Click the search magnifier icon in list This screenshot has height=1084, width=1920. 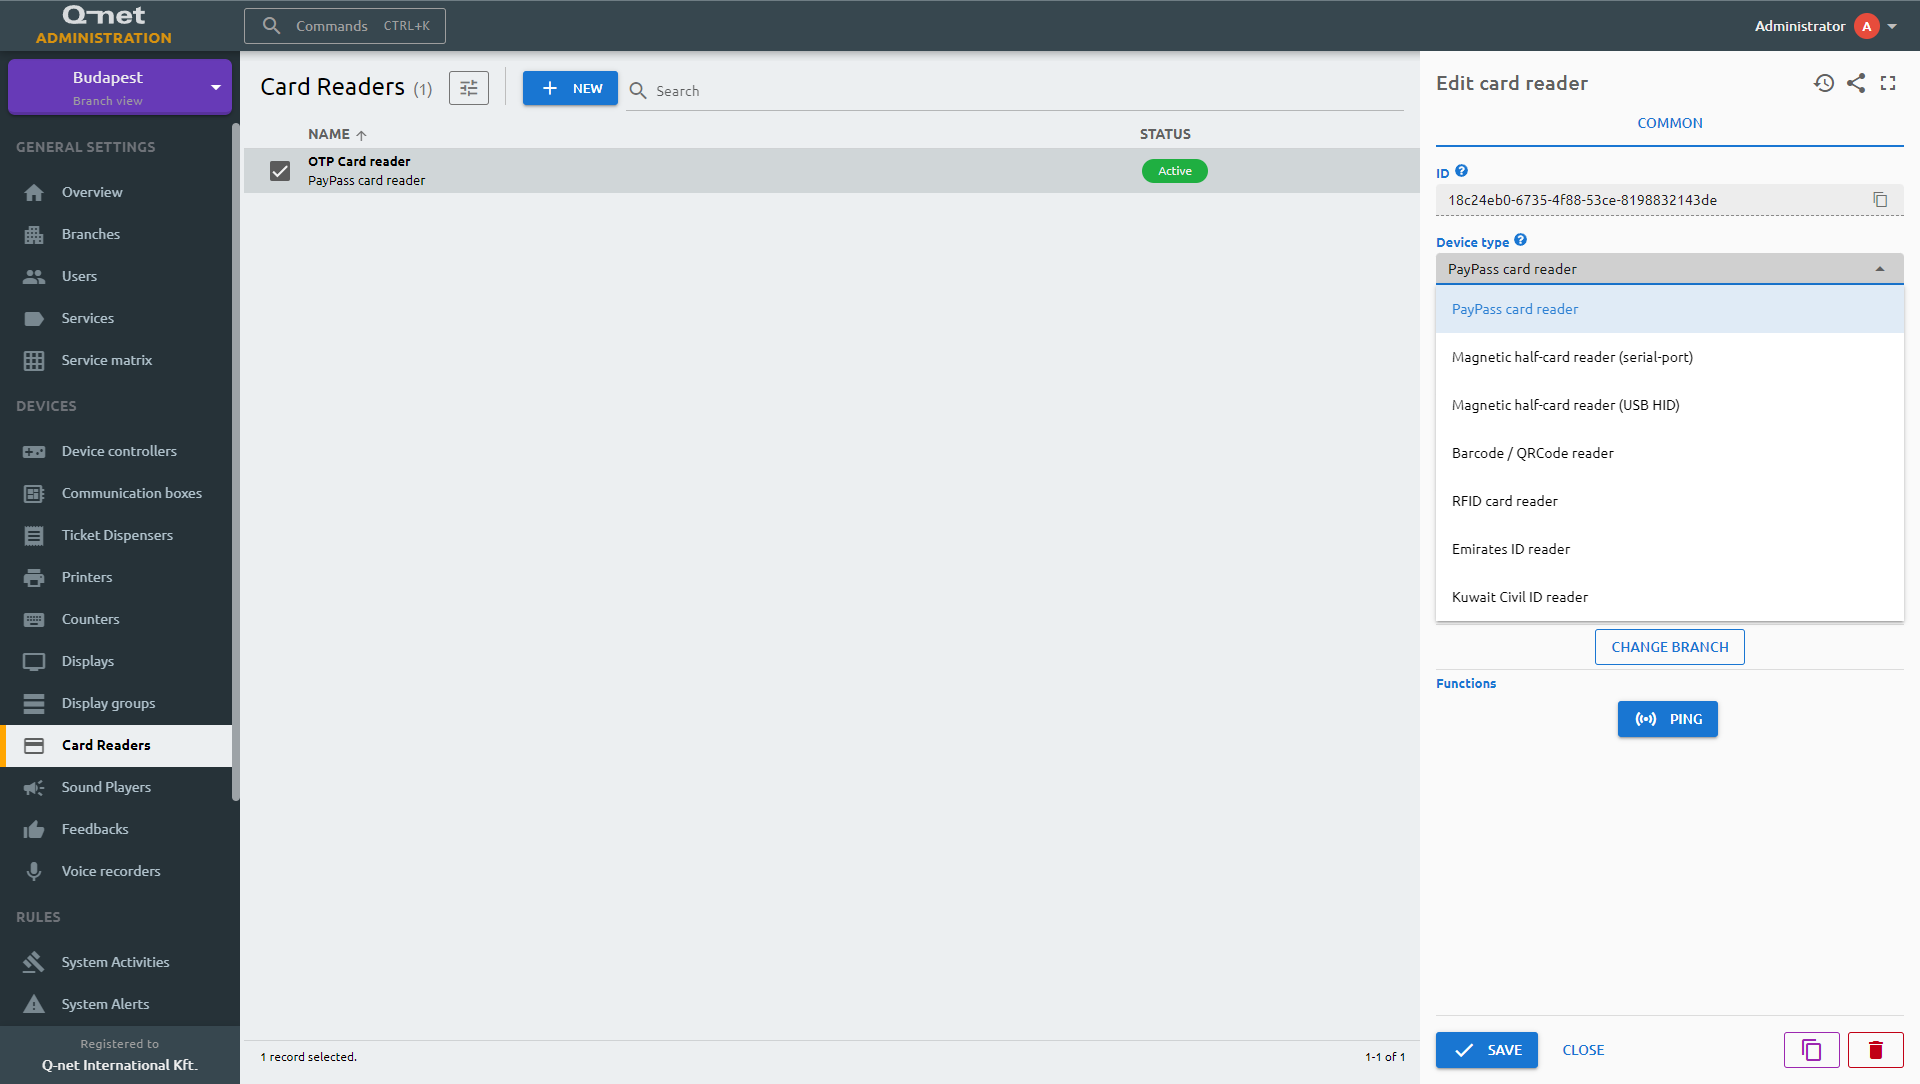(638, 91)
